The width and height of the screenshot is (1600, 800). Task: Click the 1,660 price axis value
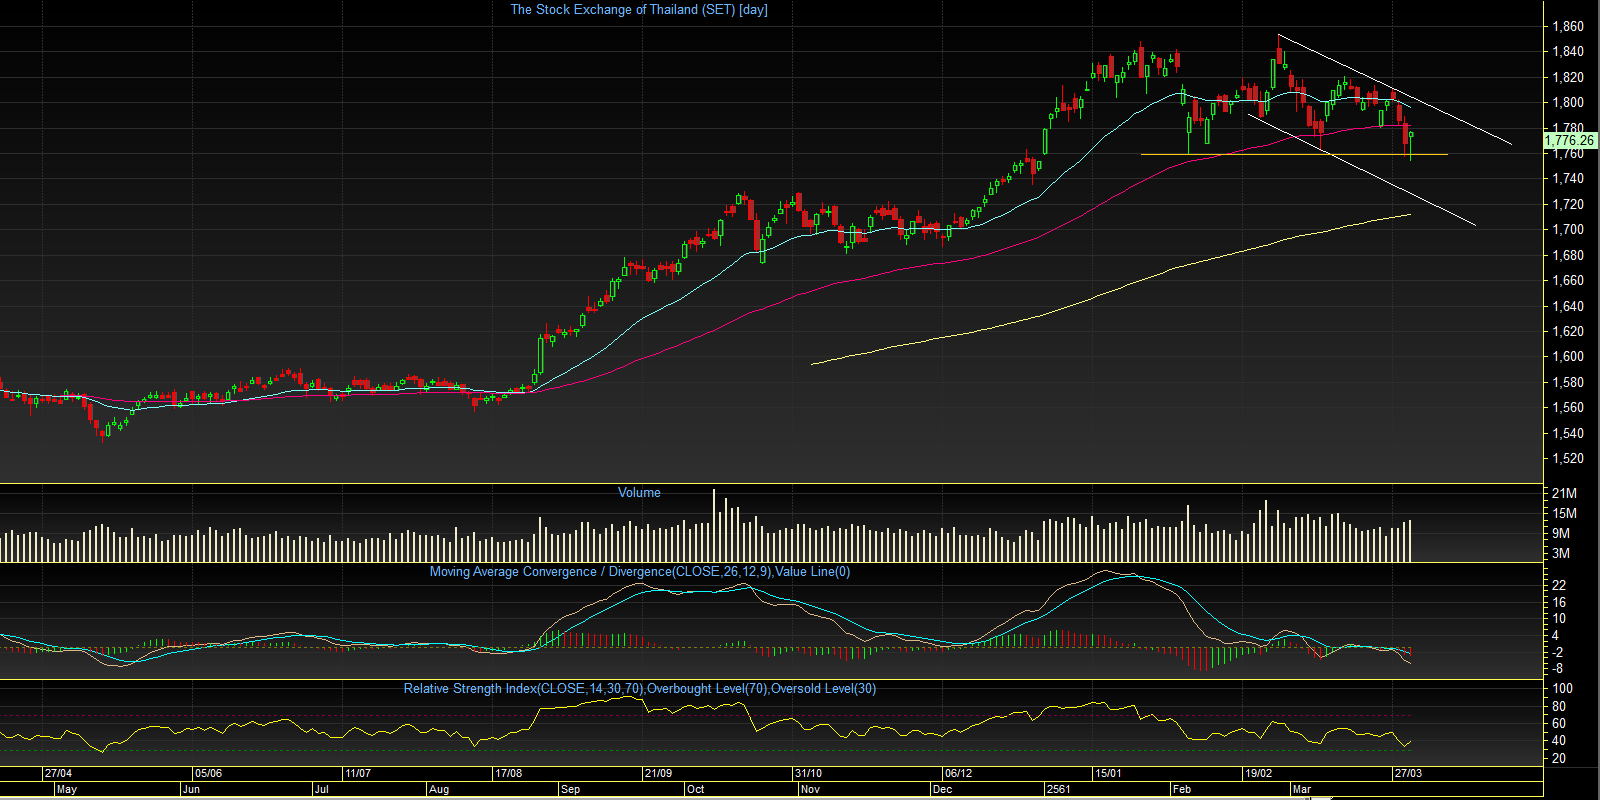click(1567, 281)
